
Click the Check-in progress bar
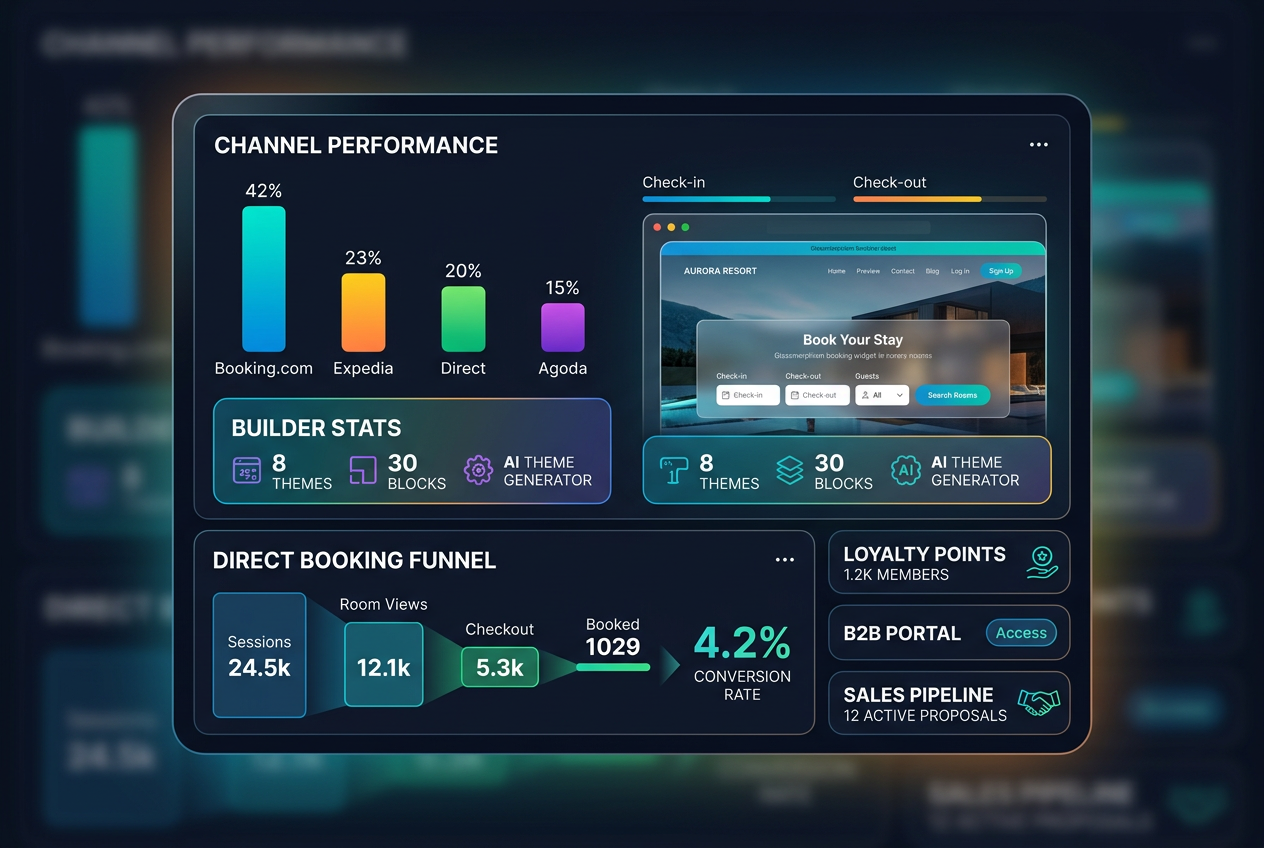tap(739, 199)
